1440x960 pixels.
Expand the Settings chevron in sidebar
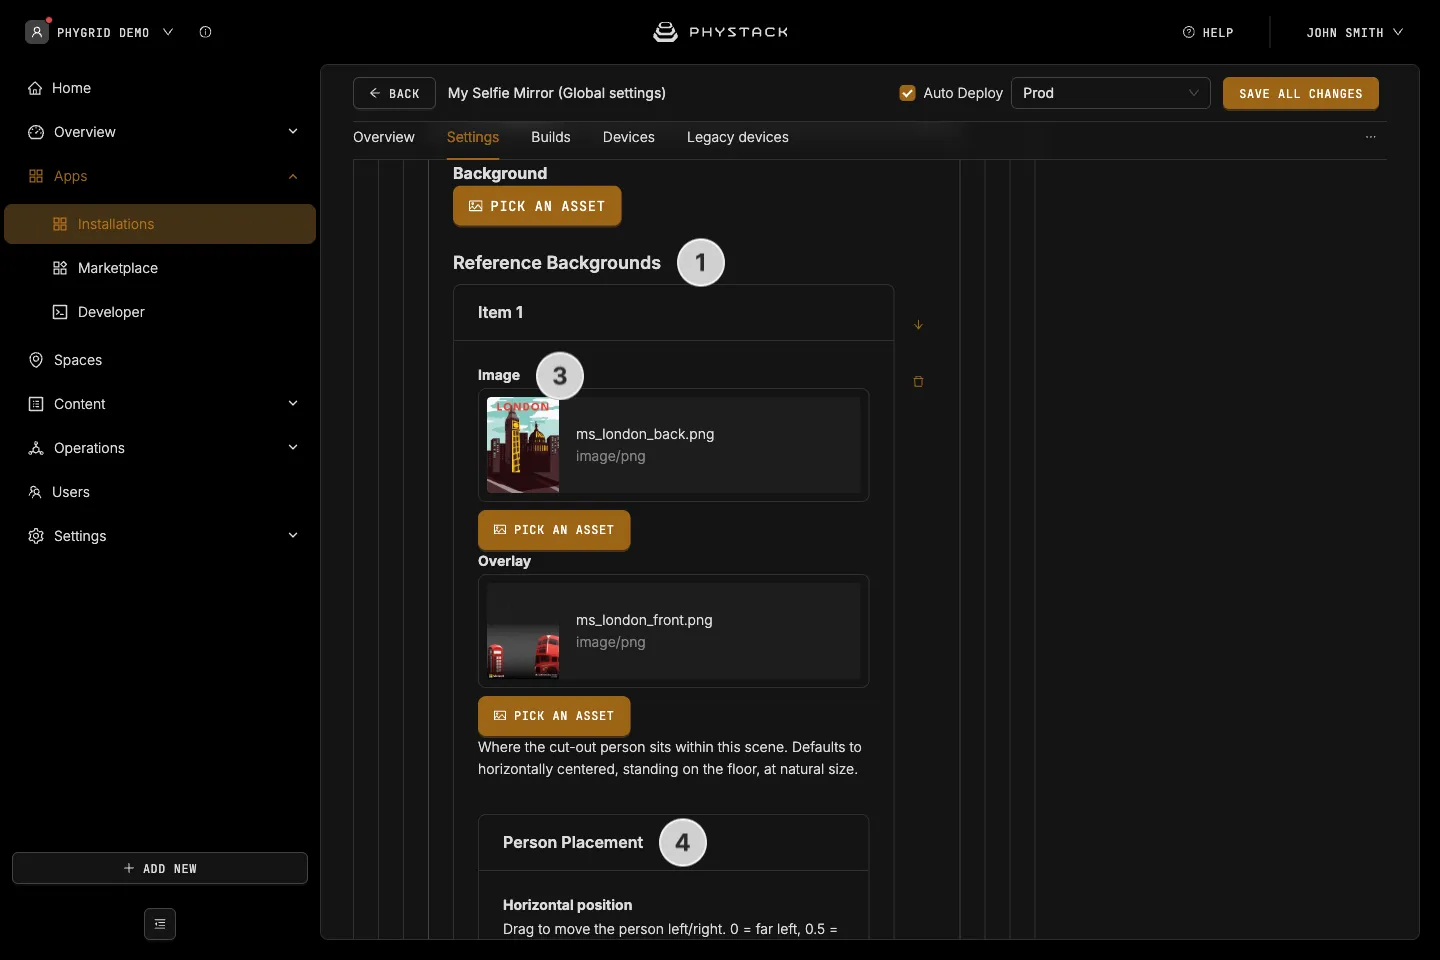click(x=293, y=536)
